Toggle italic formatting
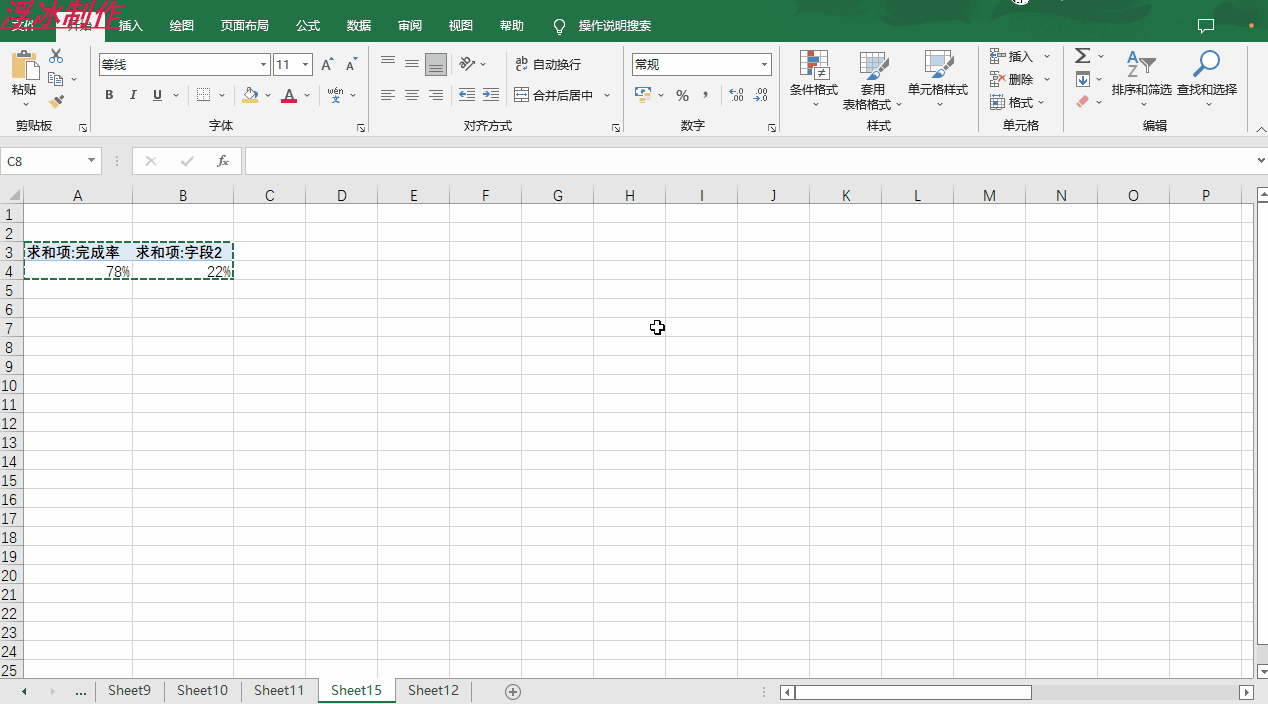This screenshot has width=1268, height=704. [x=133, y=95]
